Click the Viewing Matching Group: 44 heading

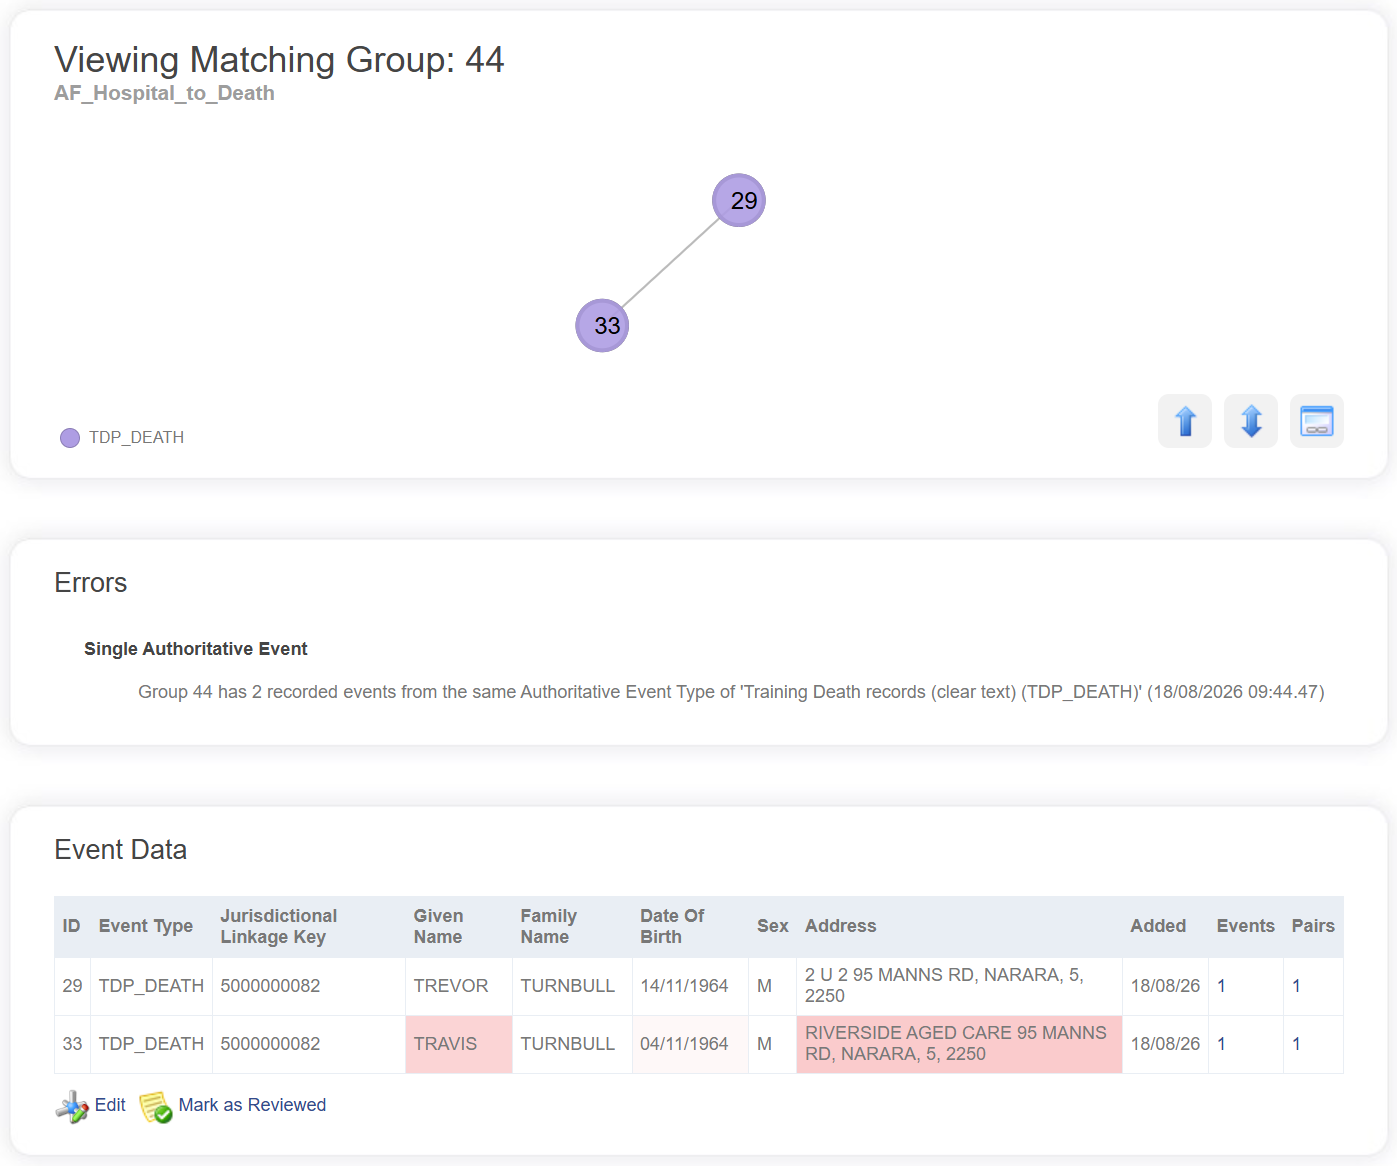279,60
